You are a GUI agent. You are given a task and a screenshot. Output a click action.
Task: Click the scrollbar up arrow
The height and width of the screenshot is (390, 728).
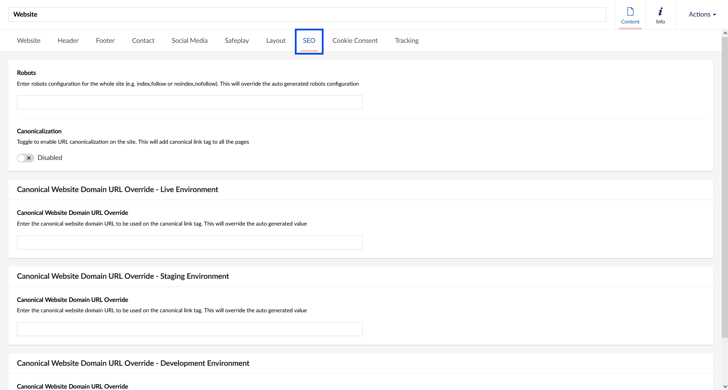pos(725,33)
